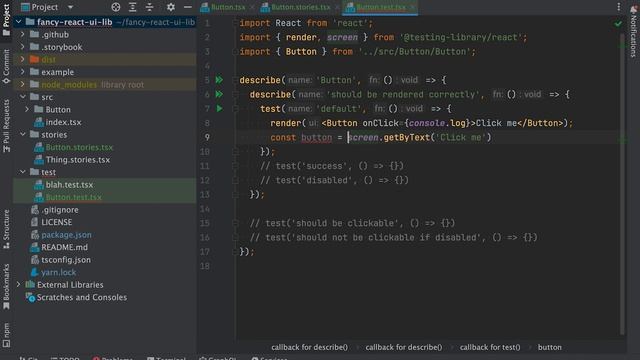Select Thing.stories.tsx in the project tree
Image resolution: width=640 pixels, height=360 pixels.
click(78, 160)
